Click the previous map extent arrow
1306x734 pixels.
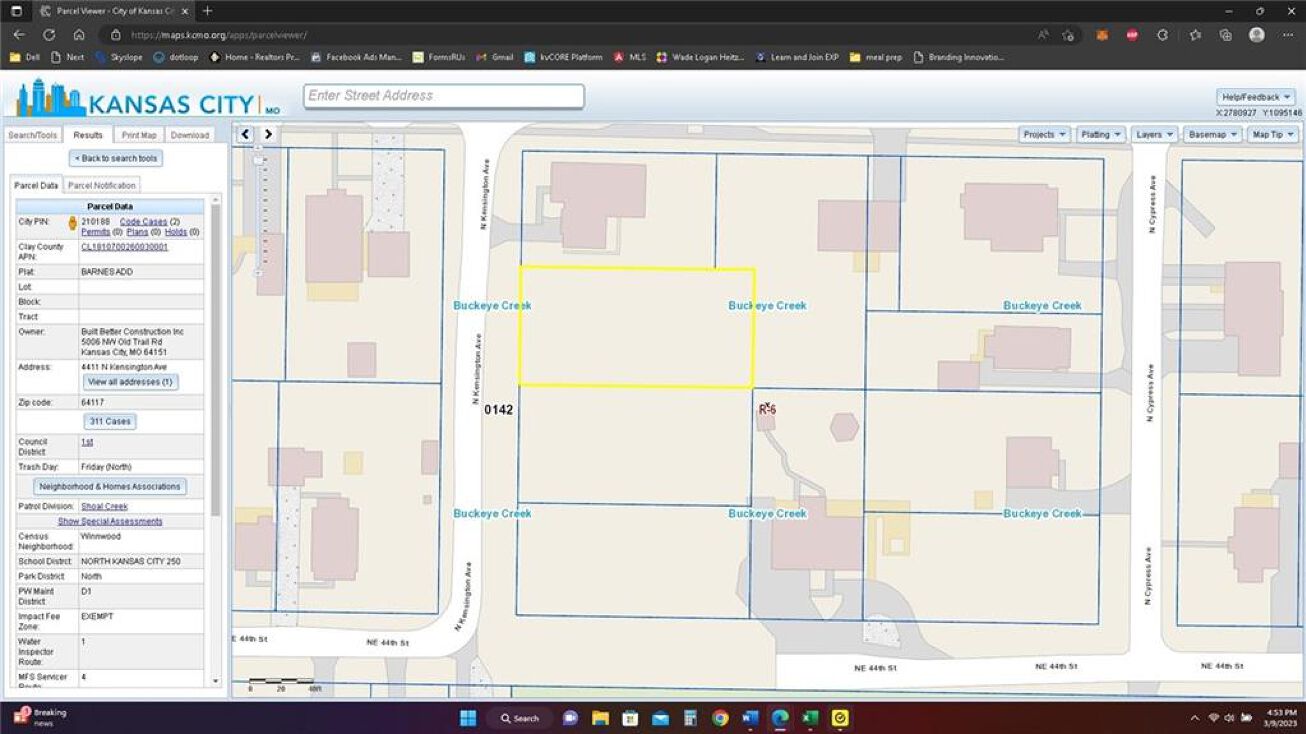(x=246, y=134)
